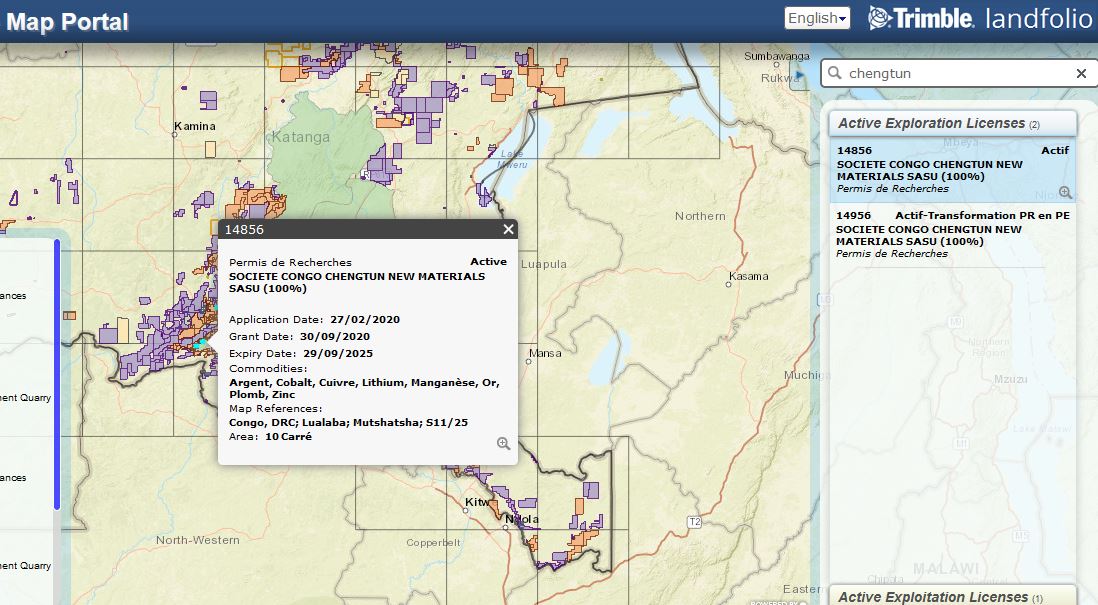Image resolution: width=1098 pixels, height=605 pixels.
Task: Click the Luapula province label
Action: [543, 264]
